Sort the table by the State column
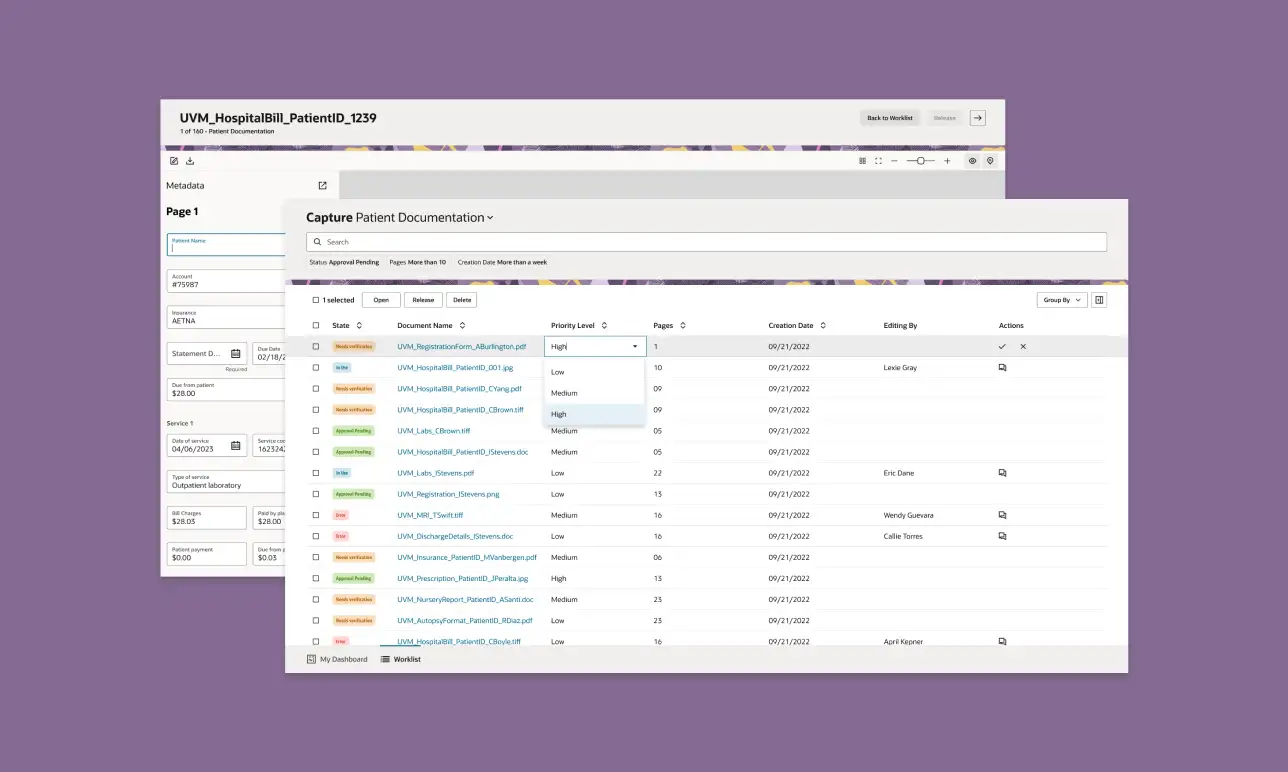 click(x=359, y=325)
